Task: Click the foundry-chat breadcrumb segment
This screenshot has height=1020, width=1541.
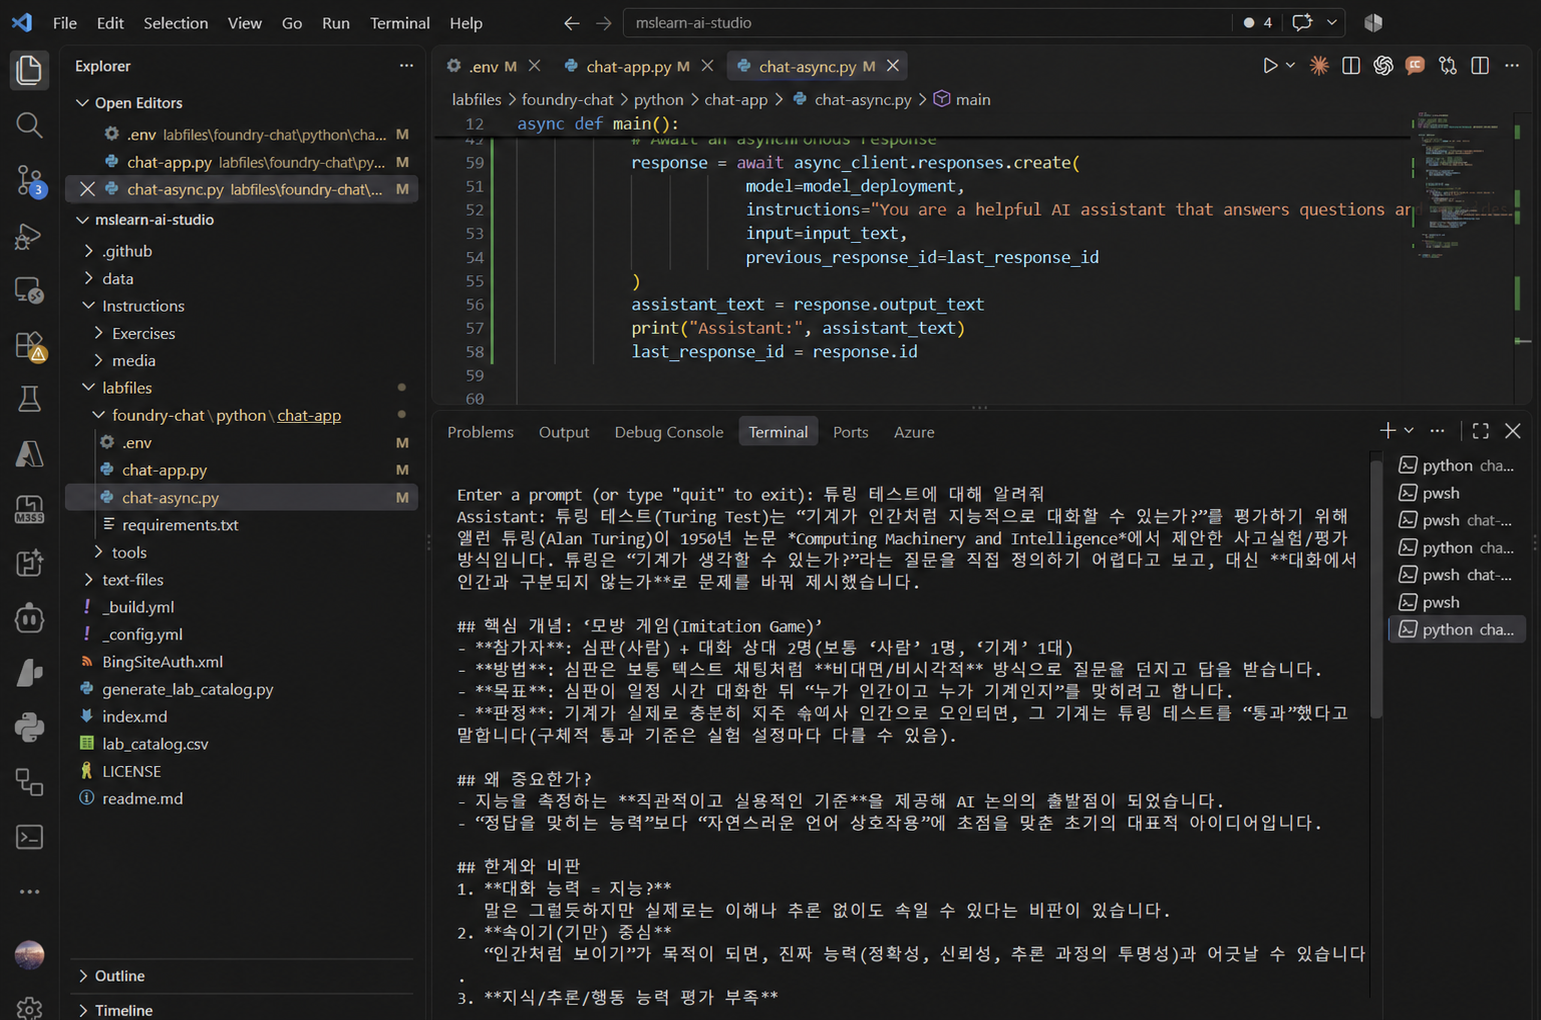Action: tap(567, 100)
